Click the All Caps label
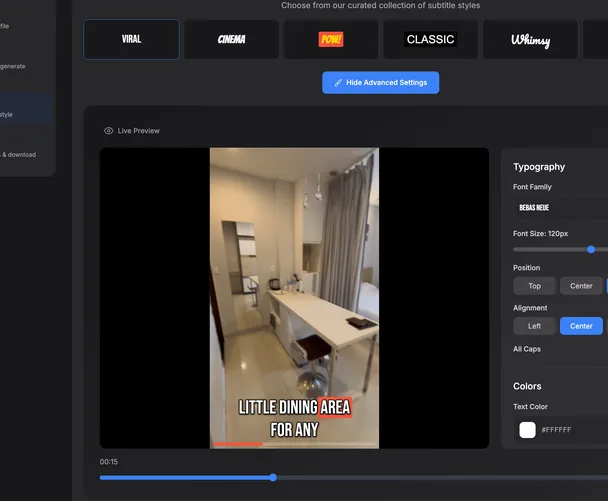Screen dimensions: 608x501 (527, 349)
